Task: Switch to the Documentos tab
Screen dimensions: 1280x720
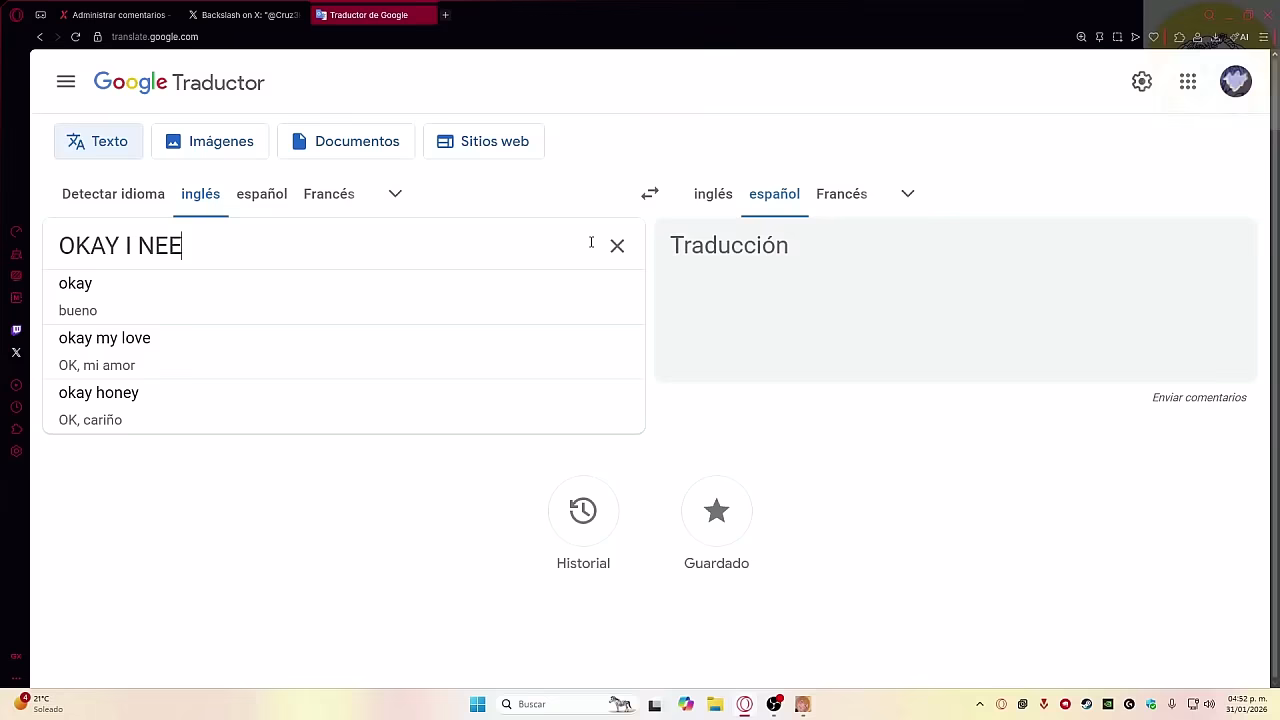Action: pos(345,142)
